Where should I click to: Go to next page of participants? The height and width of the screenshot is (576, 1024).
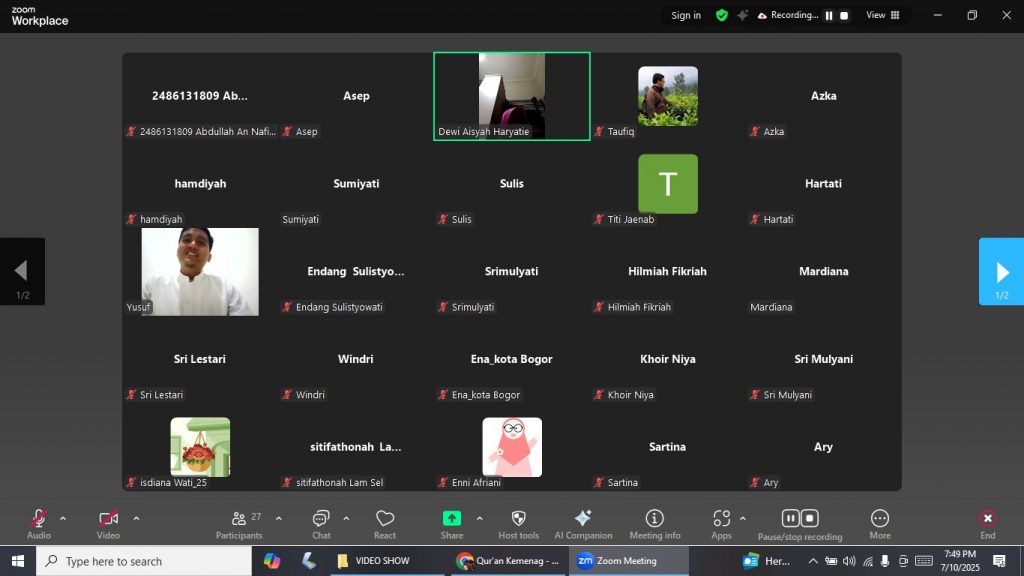[1001, 272]
